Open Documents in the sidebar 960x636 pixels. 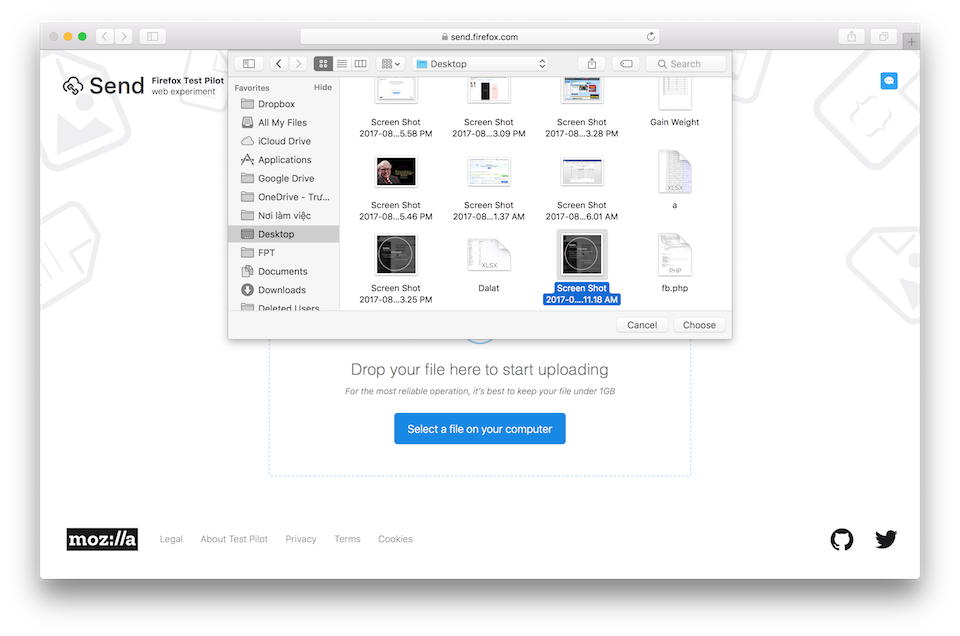(x=283, y=271)
